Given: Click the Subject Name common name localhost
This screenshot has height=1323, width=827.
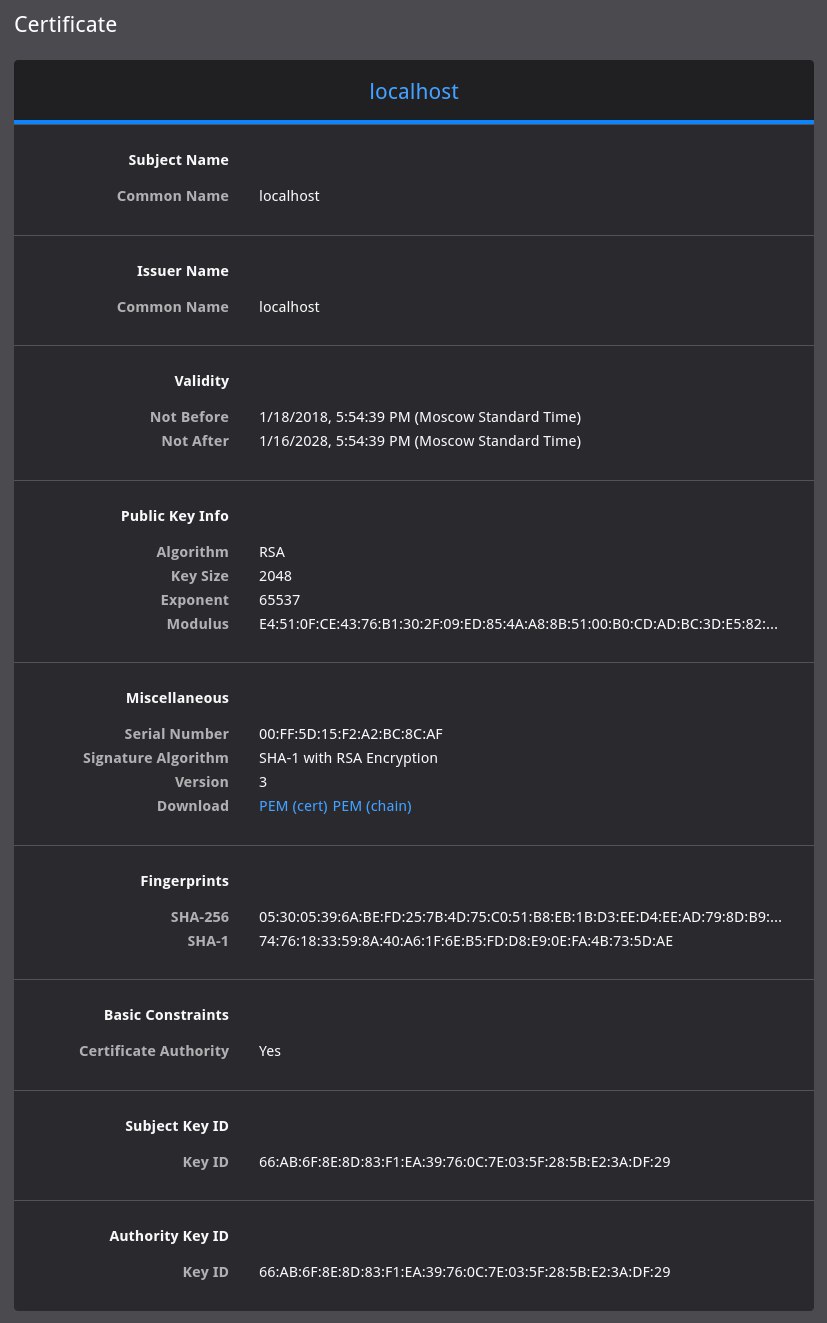Looking at the screenshot, I should point(289,196).
